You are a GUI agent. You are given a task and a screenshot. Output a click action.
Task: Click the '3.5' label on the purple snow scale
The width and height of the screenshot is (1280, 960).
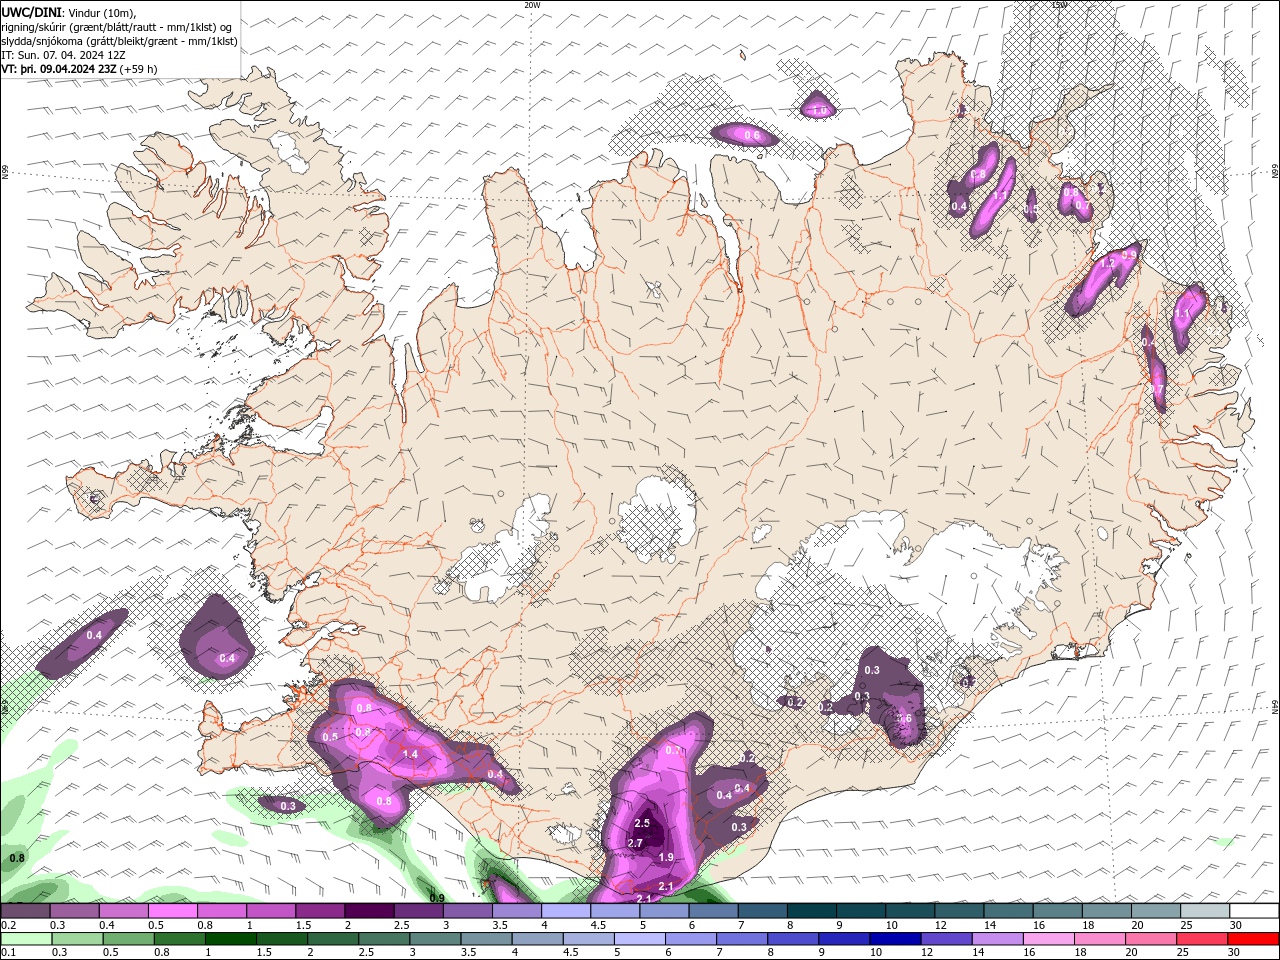click(500, 925)
